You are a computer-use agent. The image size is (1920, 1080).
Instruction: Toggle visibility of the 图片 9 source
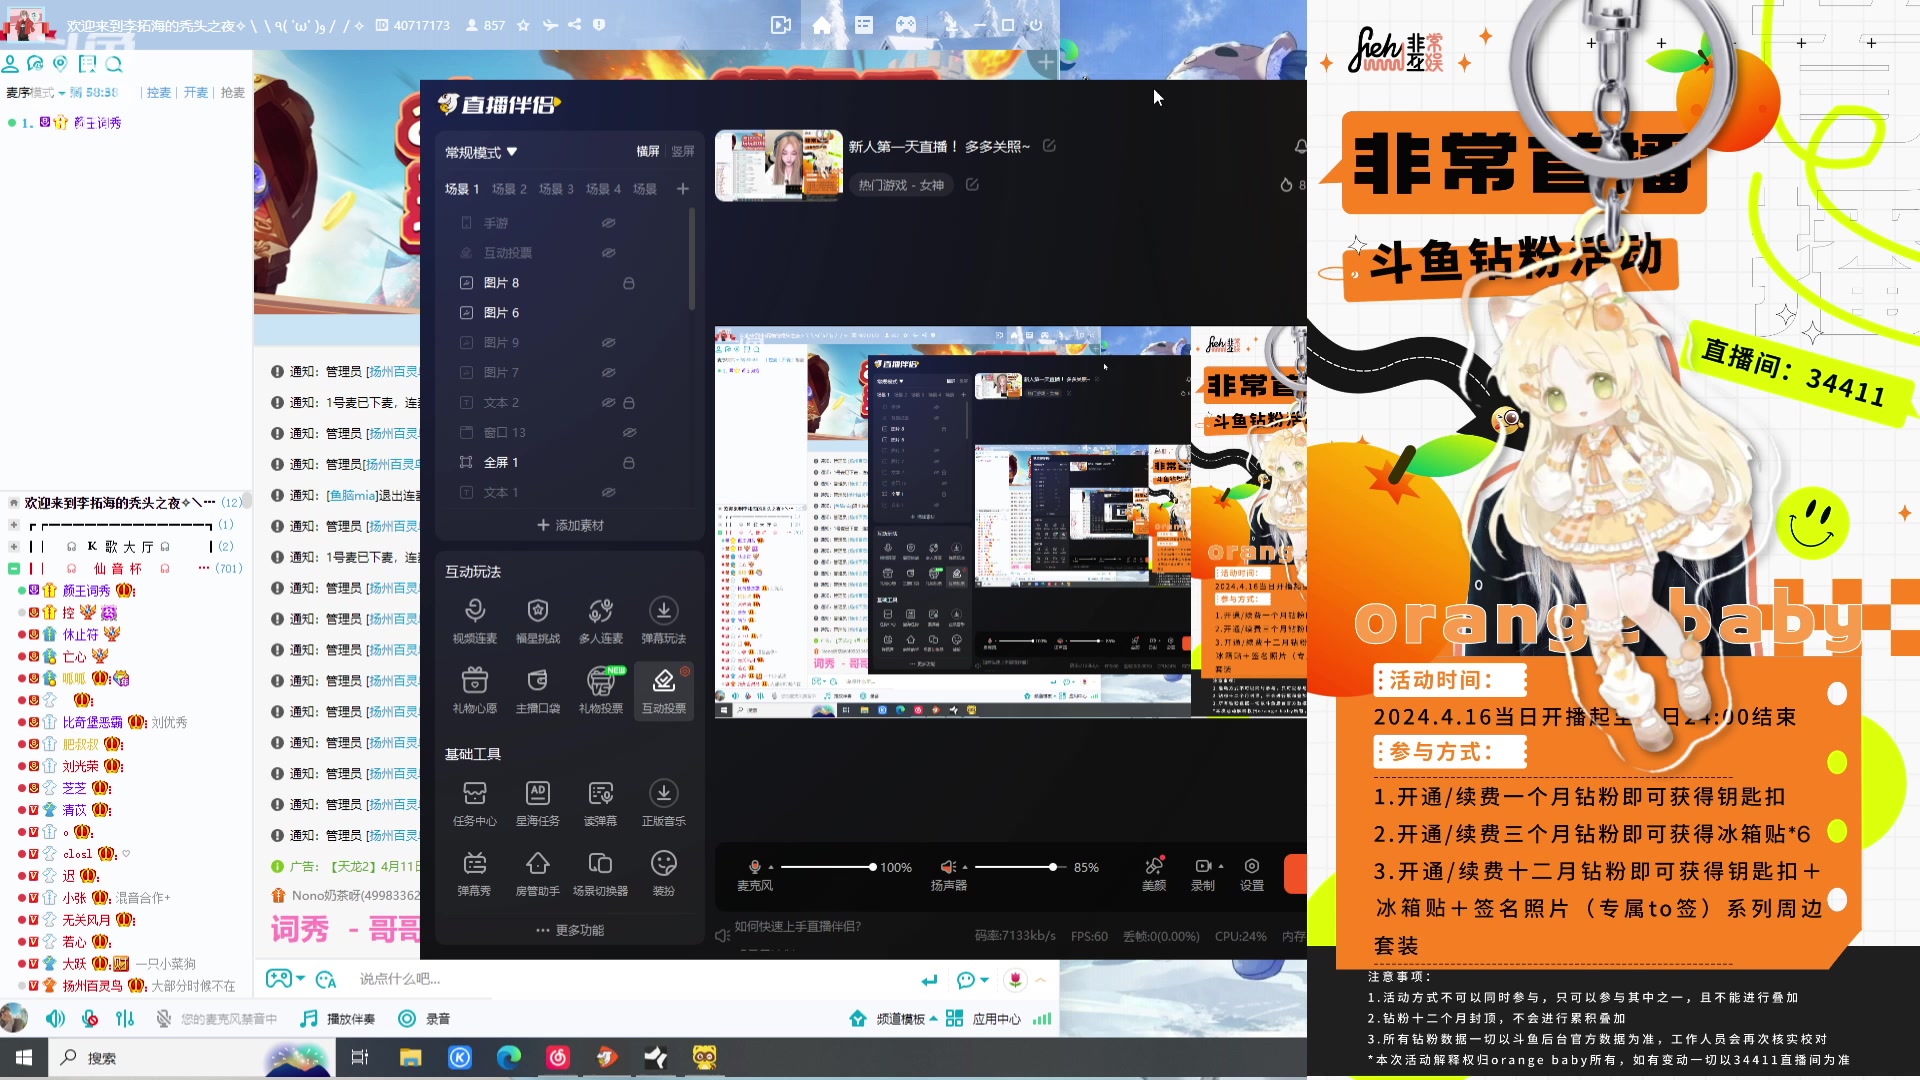pyautogui.click(x=608, y=342)
